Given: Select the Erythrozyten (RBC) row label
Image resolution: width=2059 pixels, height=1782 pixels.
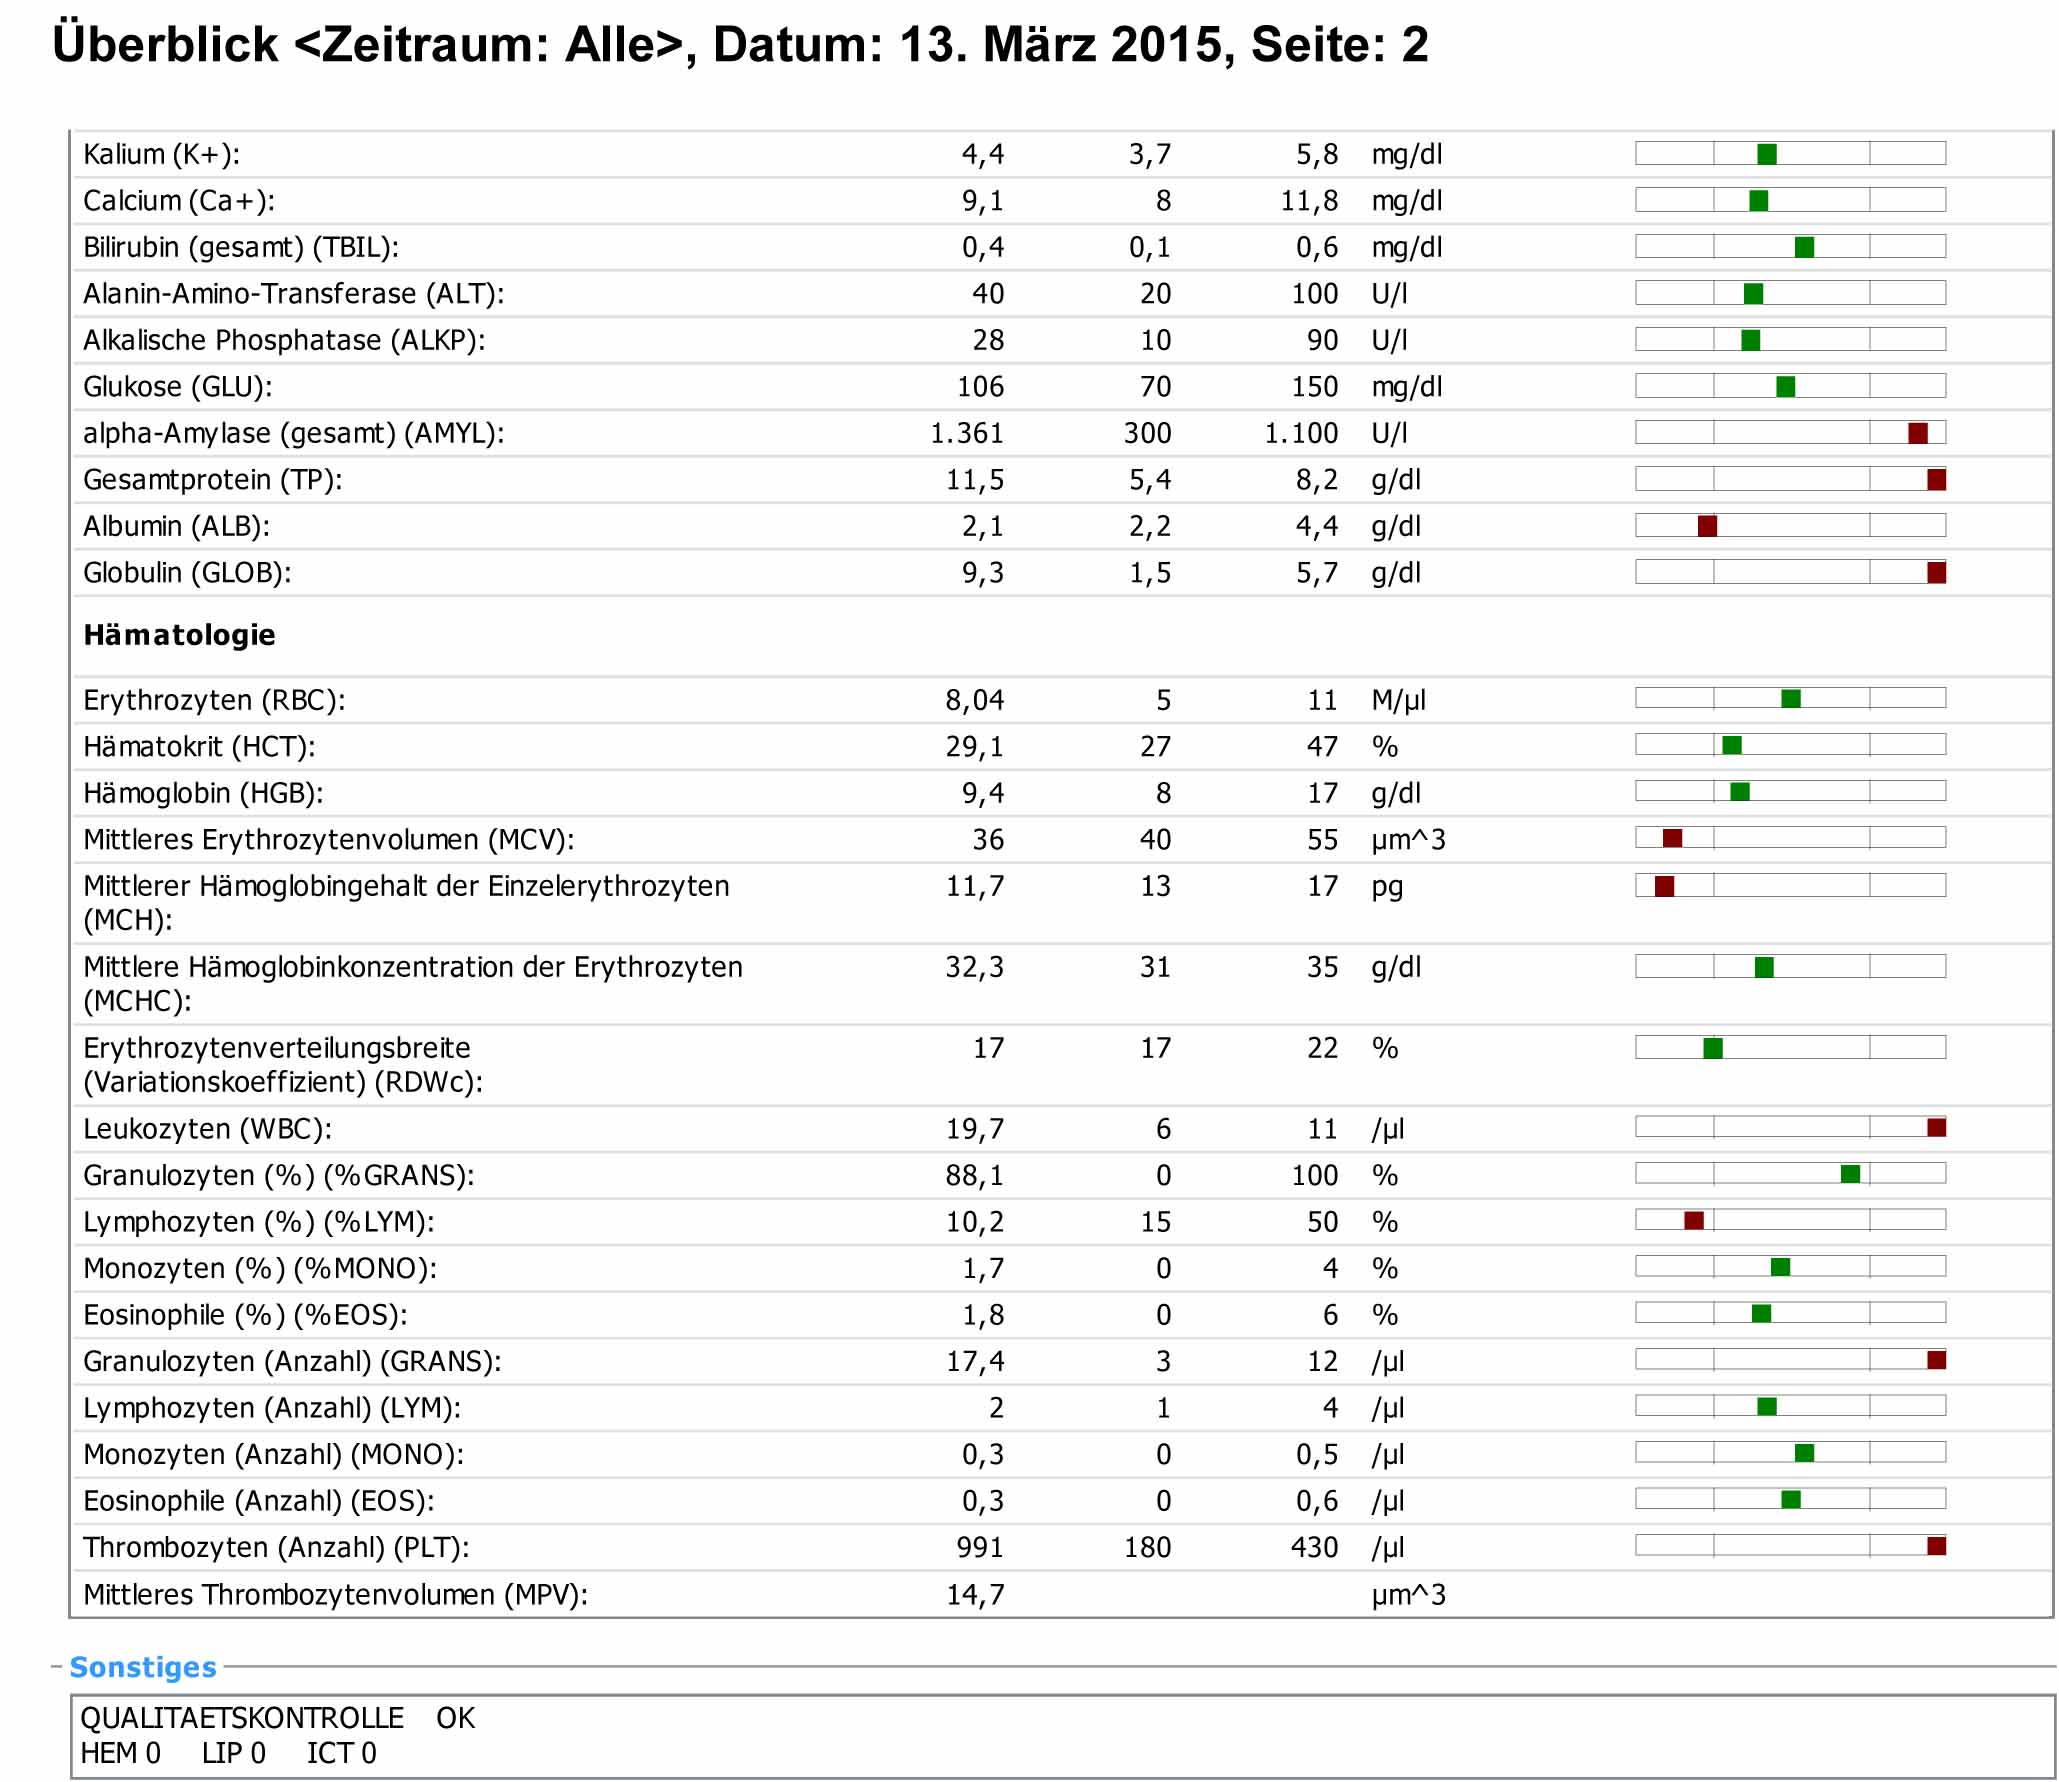Looking at the screenshot, I should click(214, 700).
